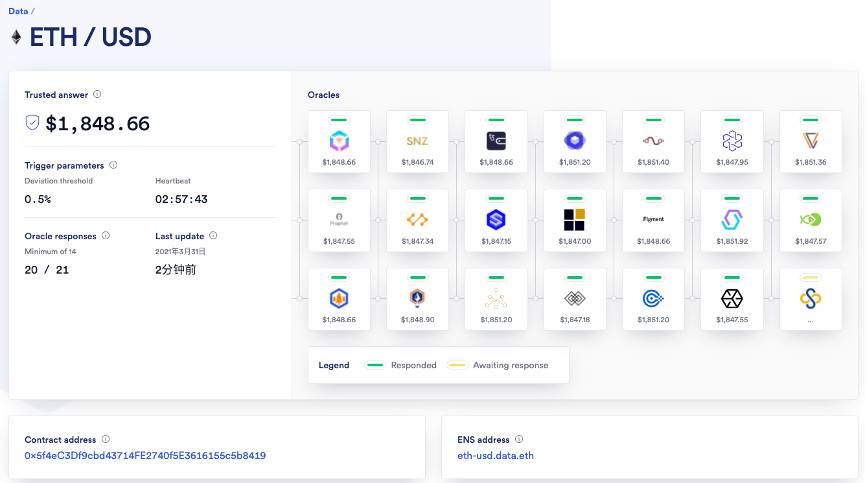Click the blue hexagon S oracle logo
Image resolution: width=866 pixels, height=483 pixels.
pos(496,218)
